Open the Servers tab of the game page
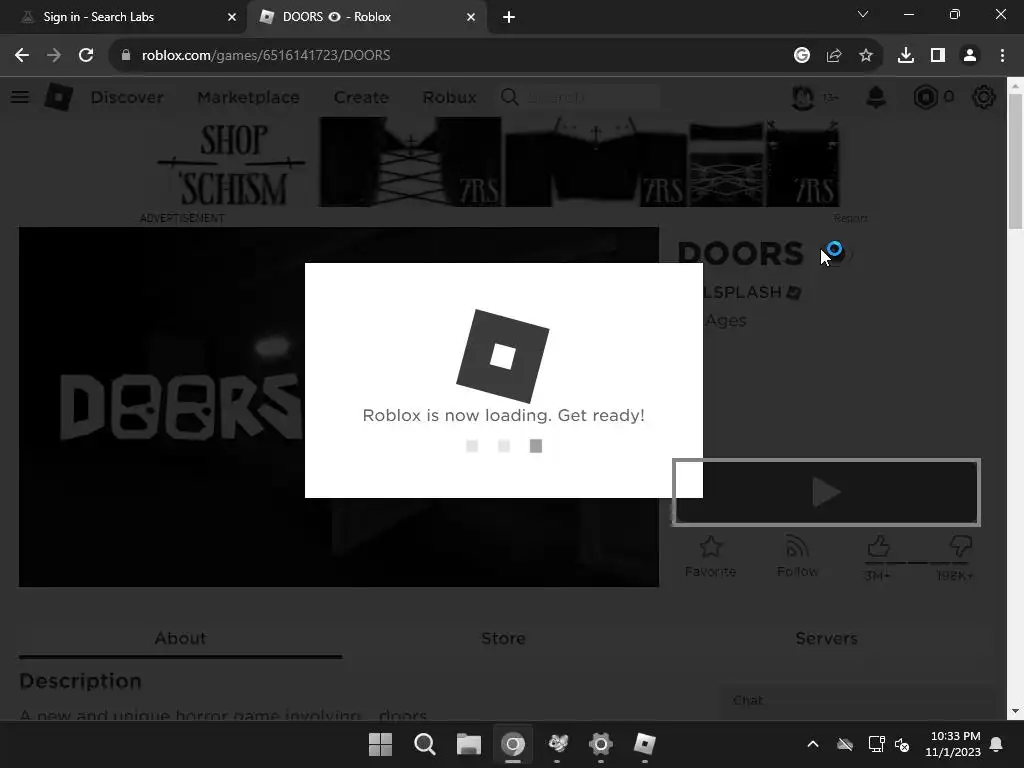 (x=826, y=639)
